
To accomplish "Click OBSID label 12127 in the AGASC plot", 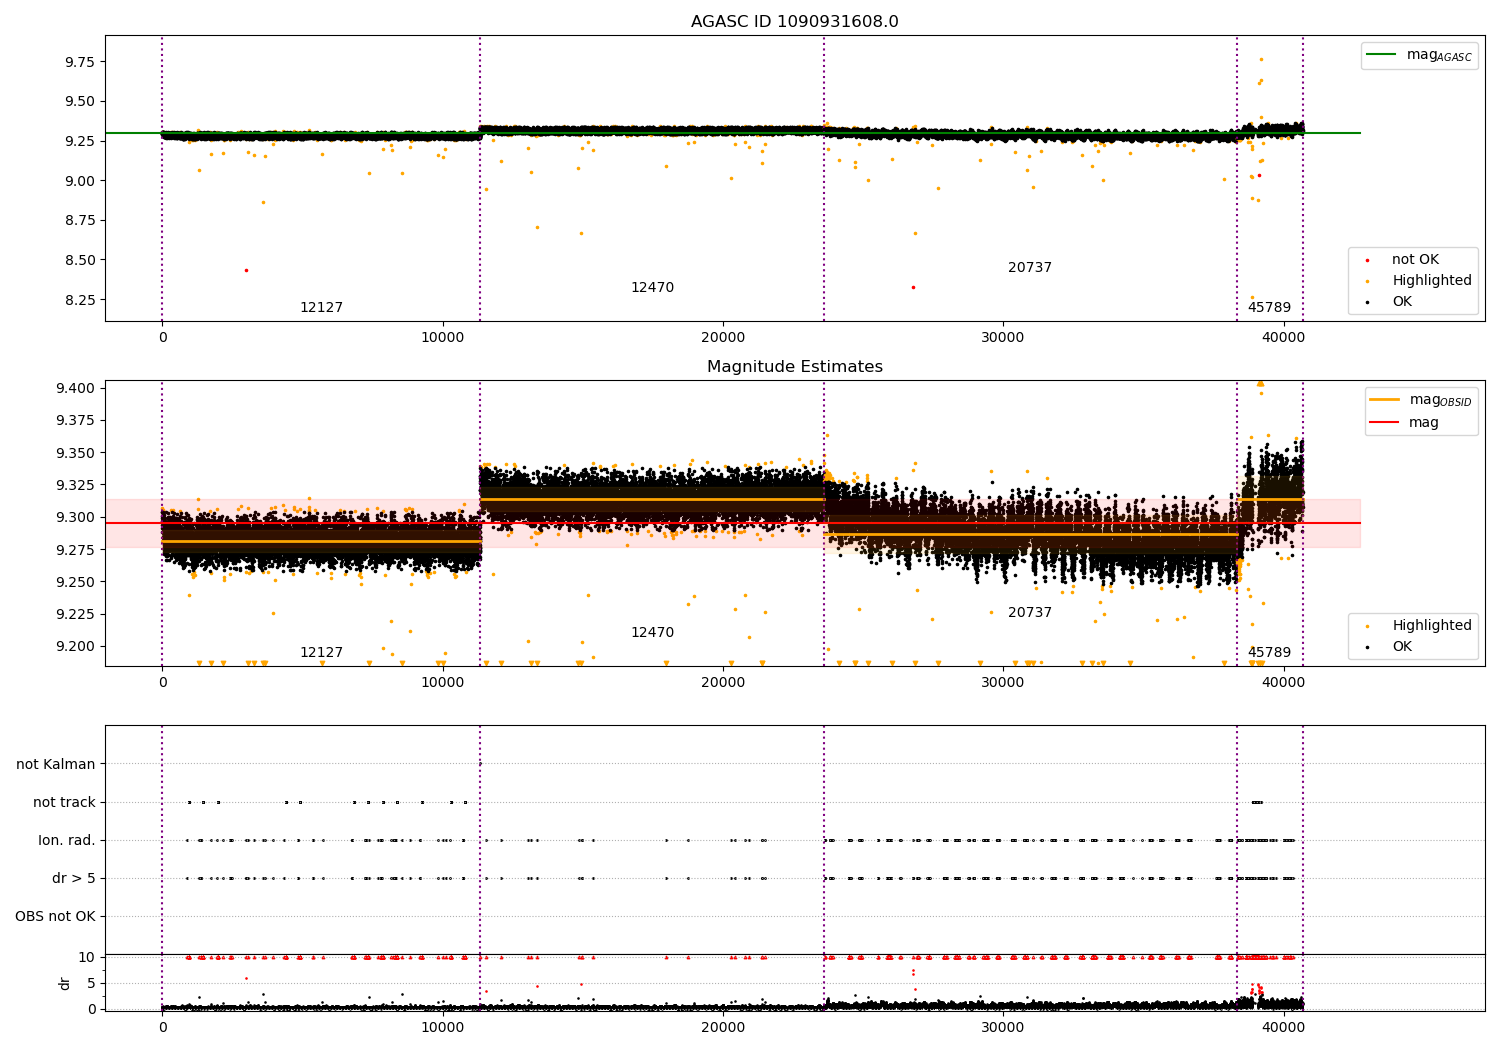I will pos(321,308).
